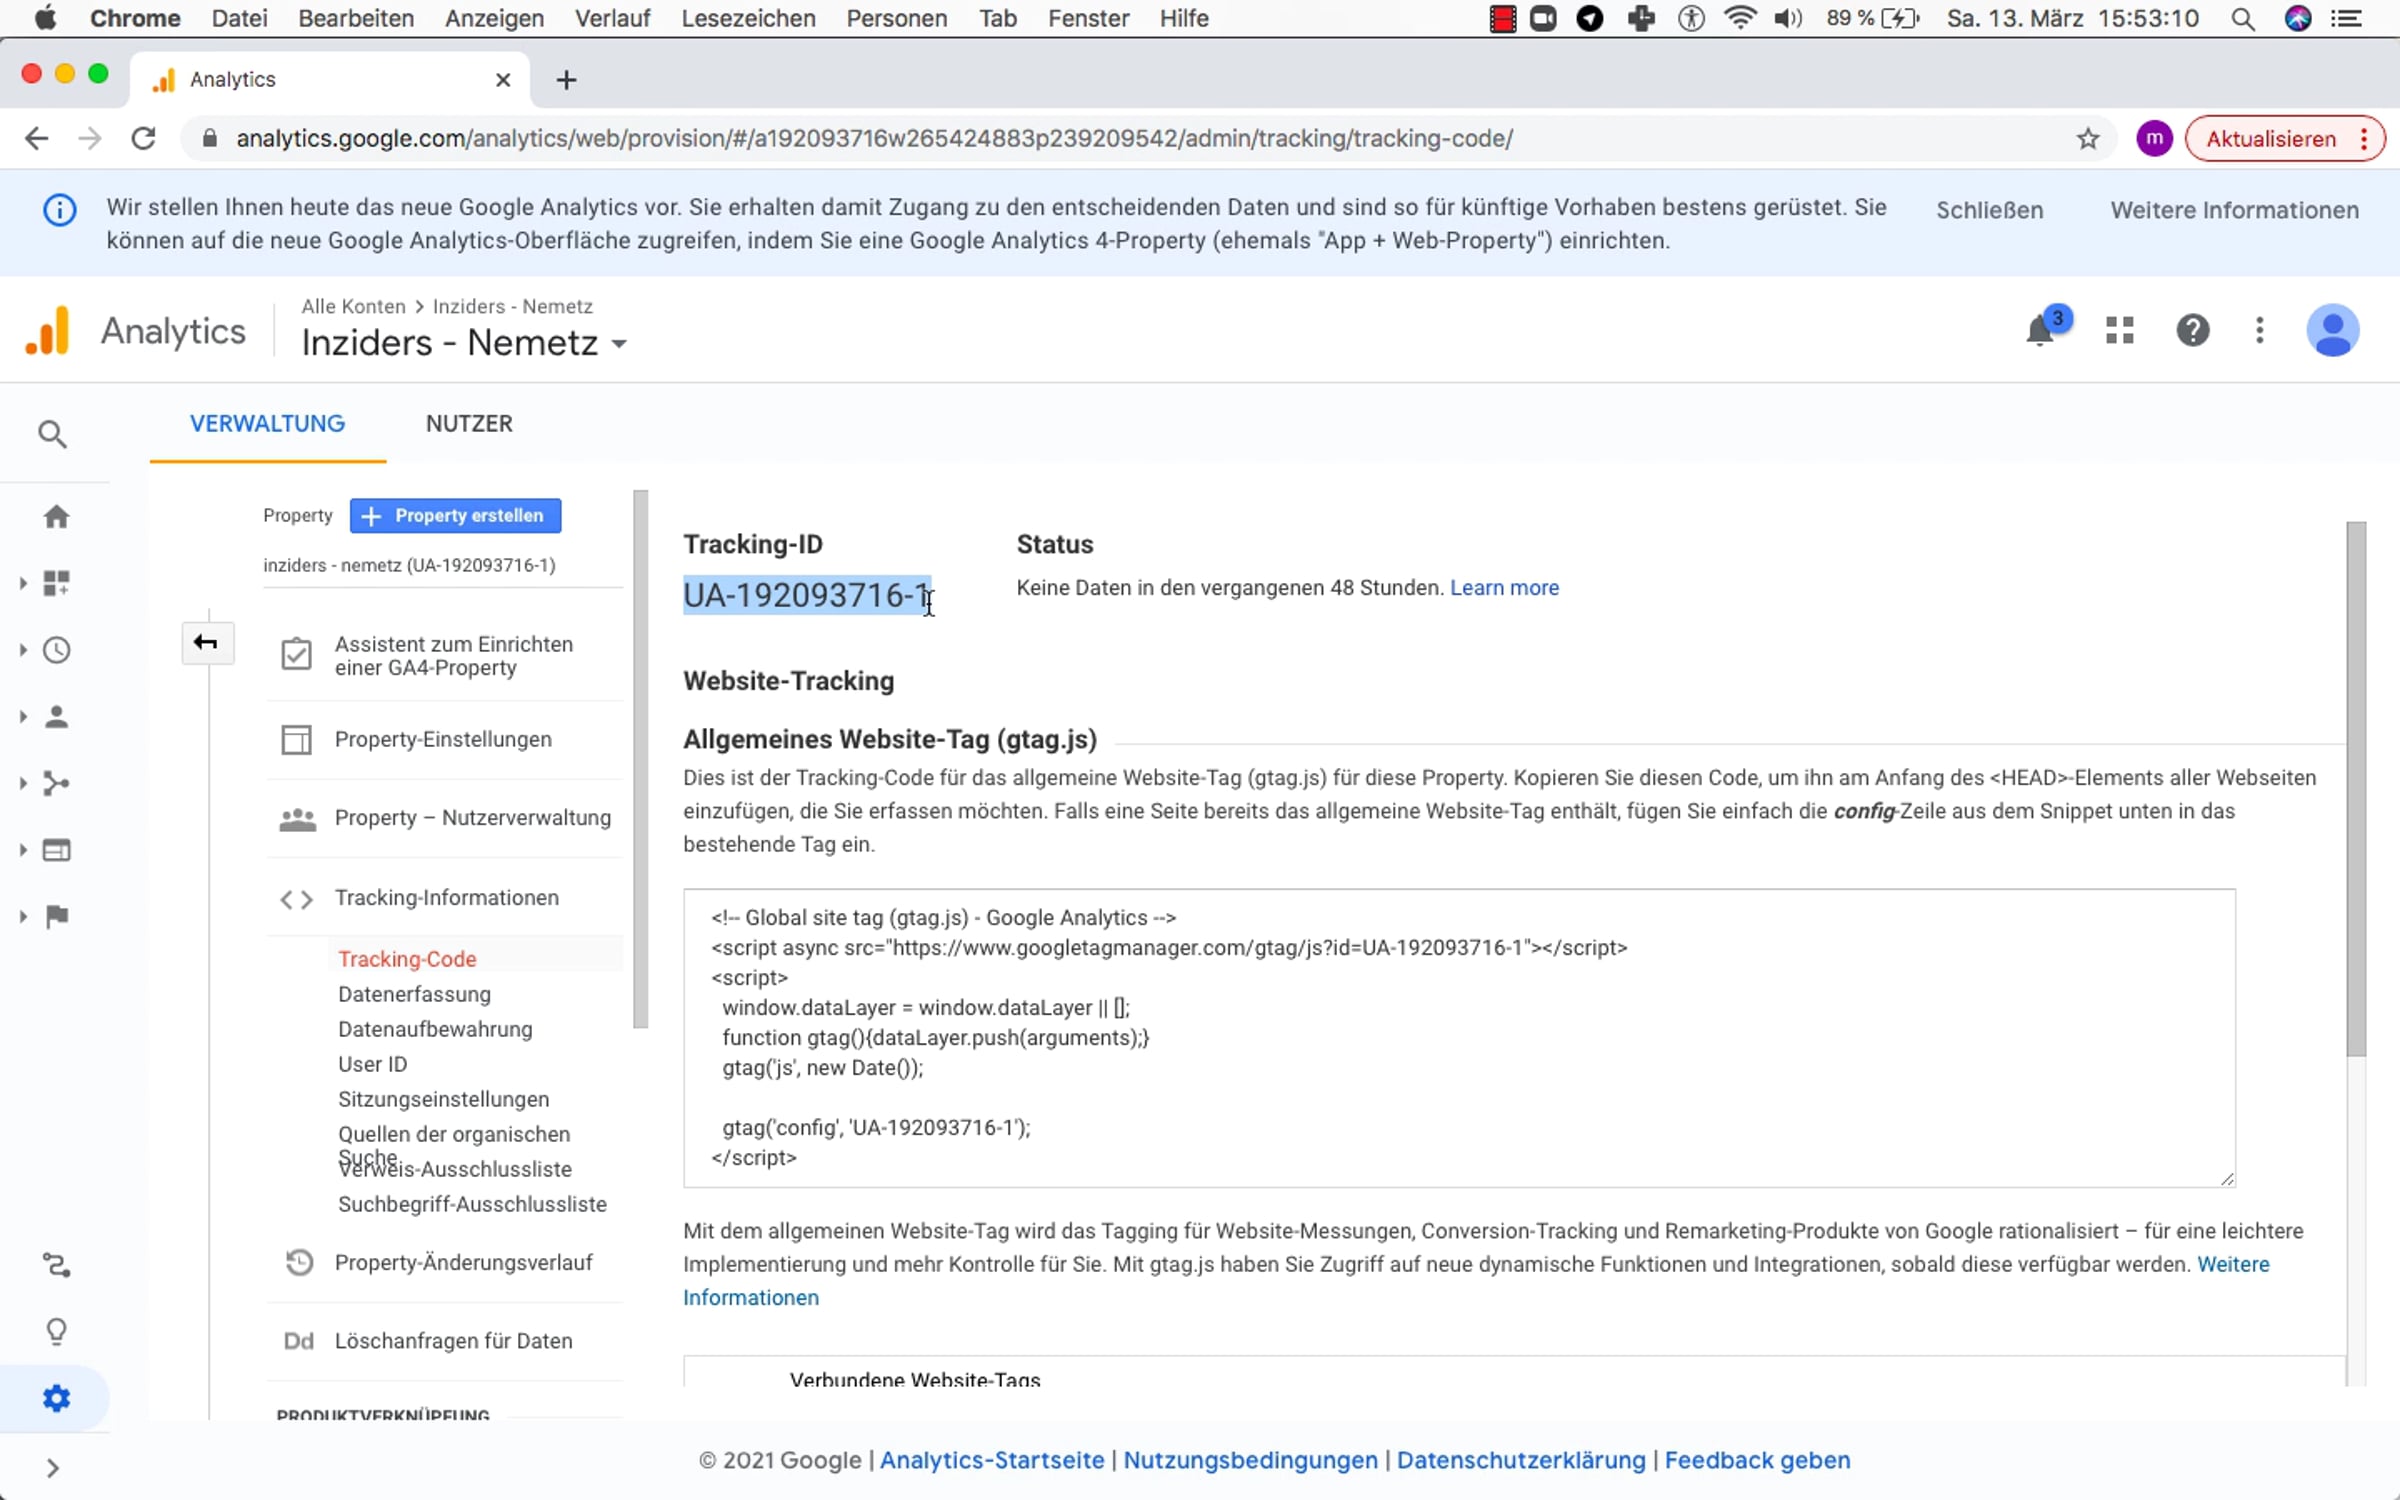Bookmark page with star icon in address bar
The image size is (2400, 1500).
point(2087,139)
